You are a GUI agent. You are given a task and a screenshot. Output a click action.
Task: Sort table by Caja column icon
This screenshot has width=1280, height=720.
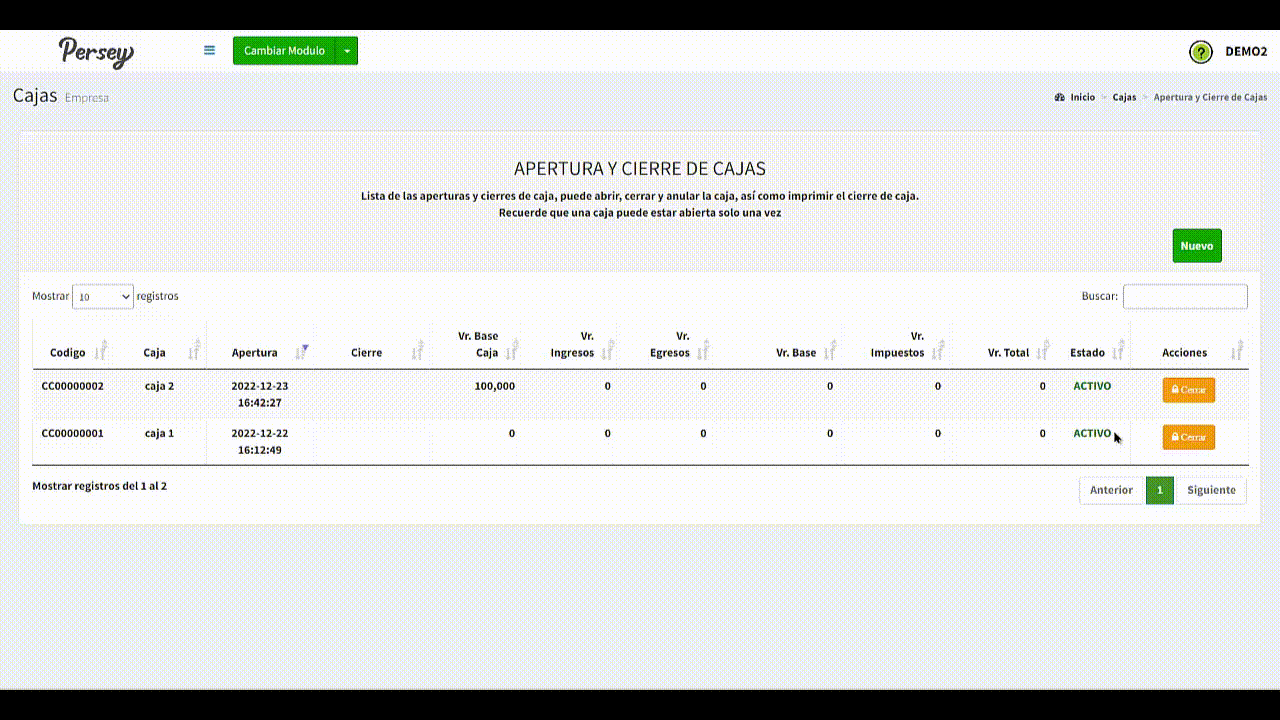click(195, 351)
